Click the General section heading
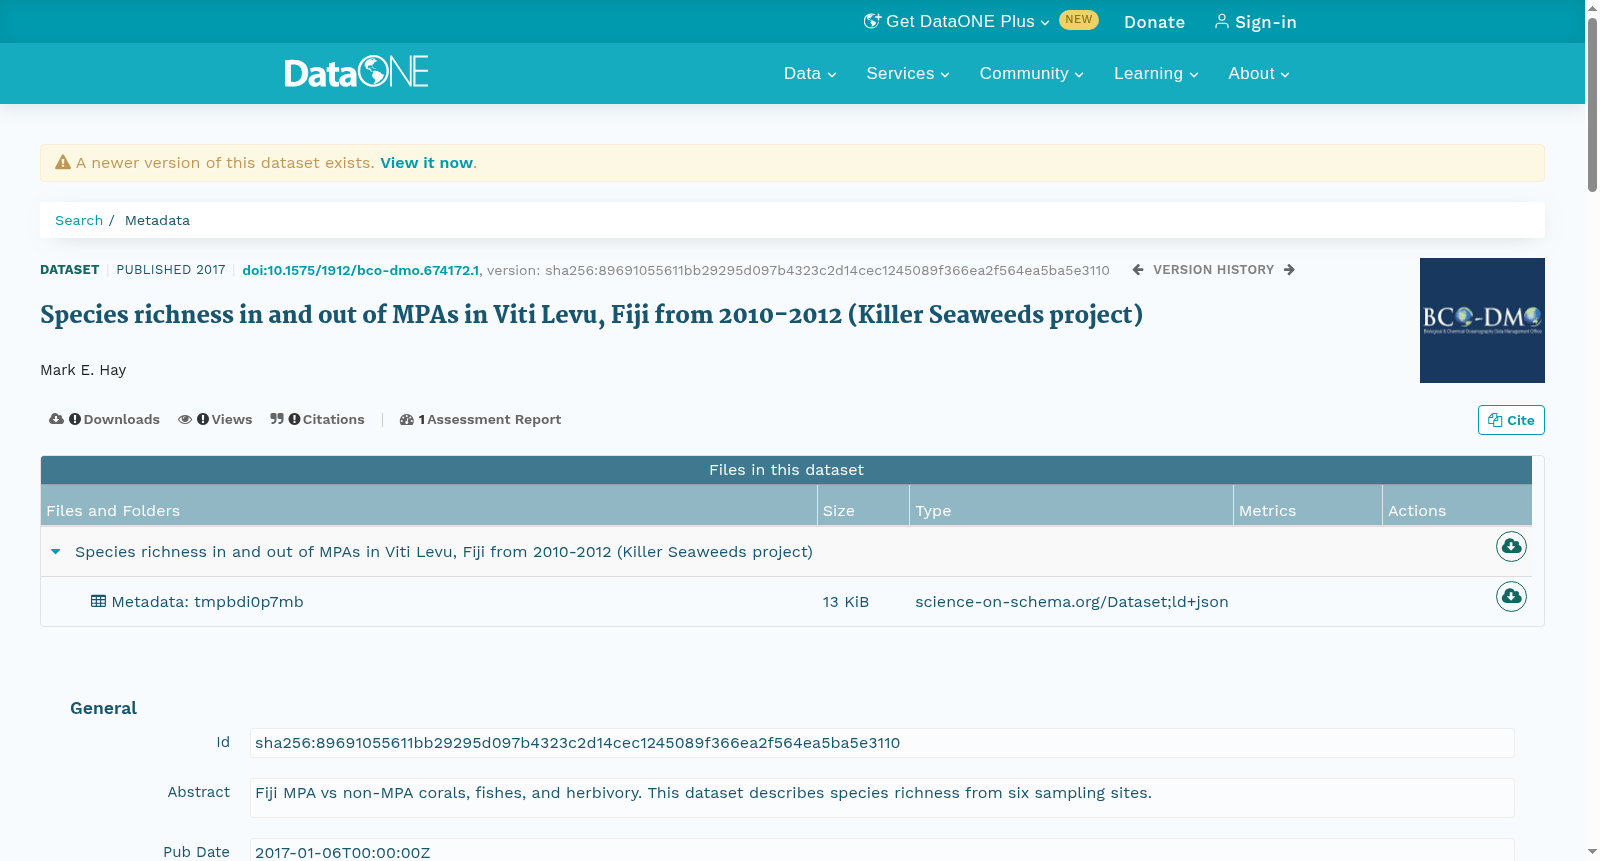This screenshot has width=1600, height=861. (103, 708)
